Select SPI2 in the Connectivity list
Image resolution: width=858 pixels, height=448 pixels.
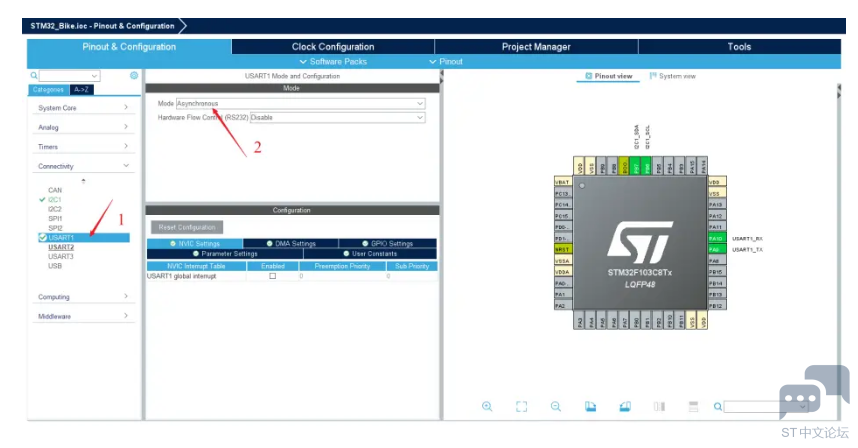[55, 228]
